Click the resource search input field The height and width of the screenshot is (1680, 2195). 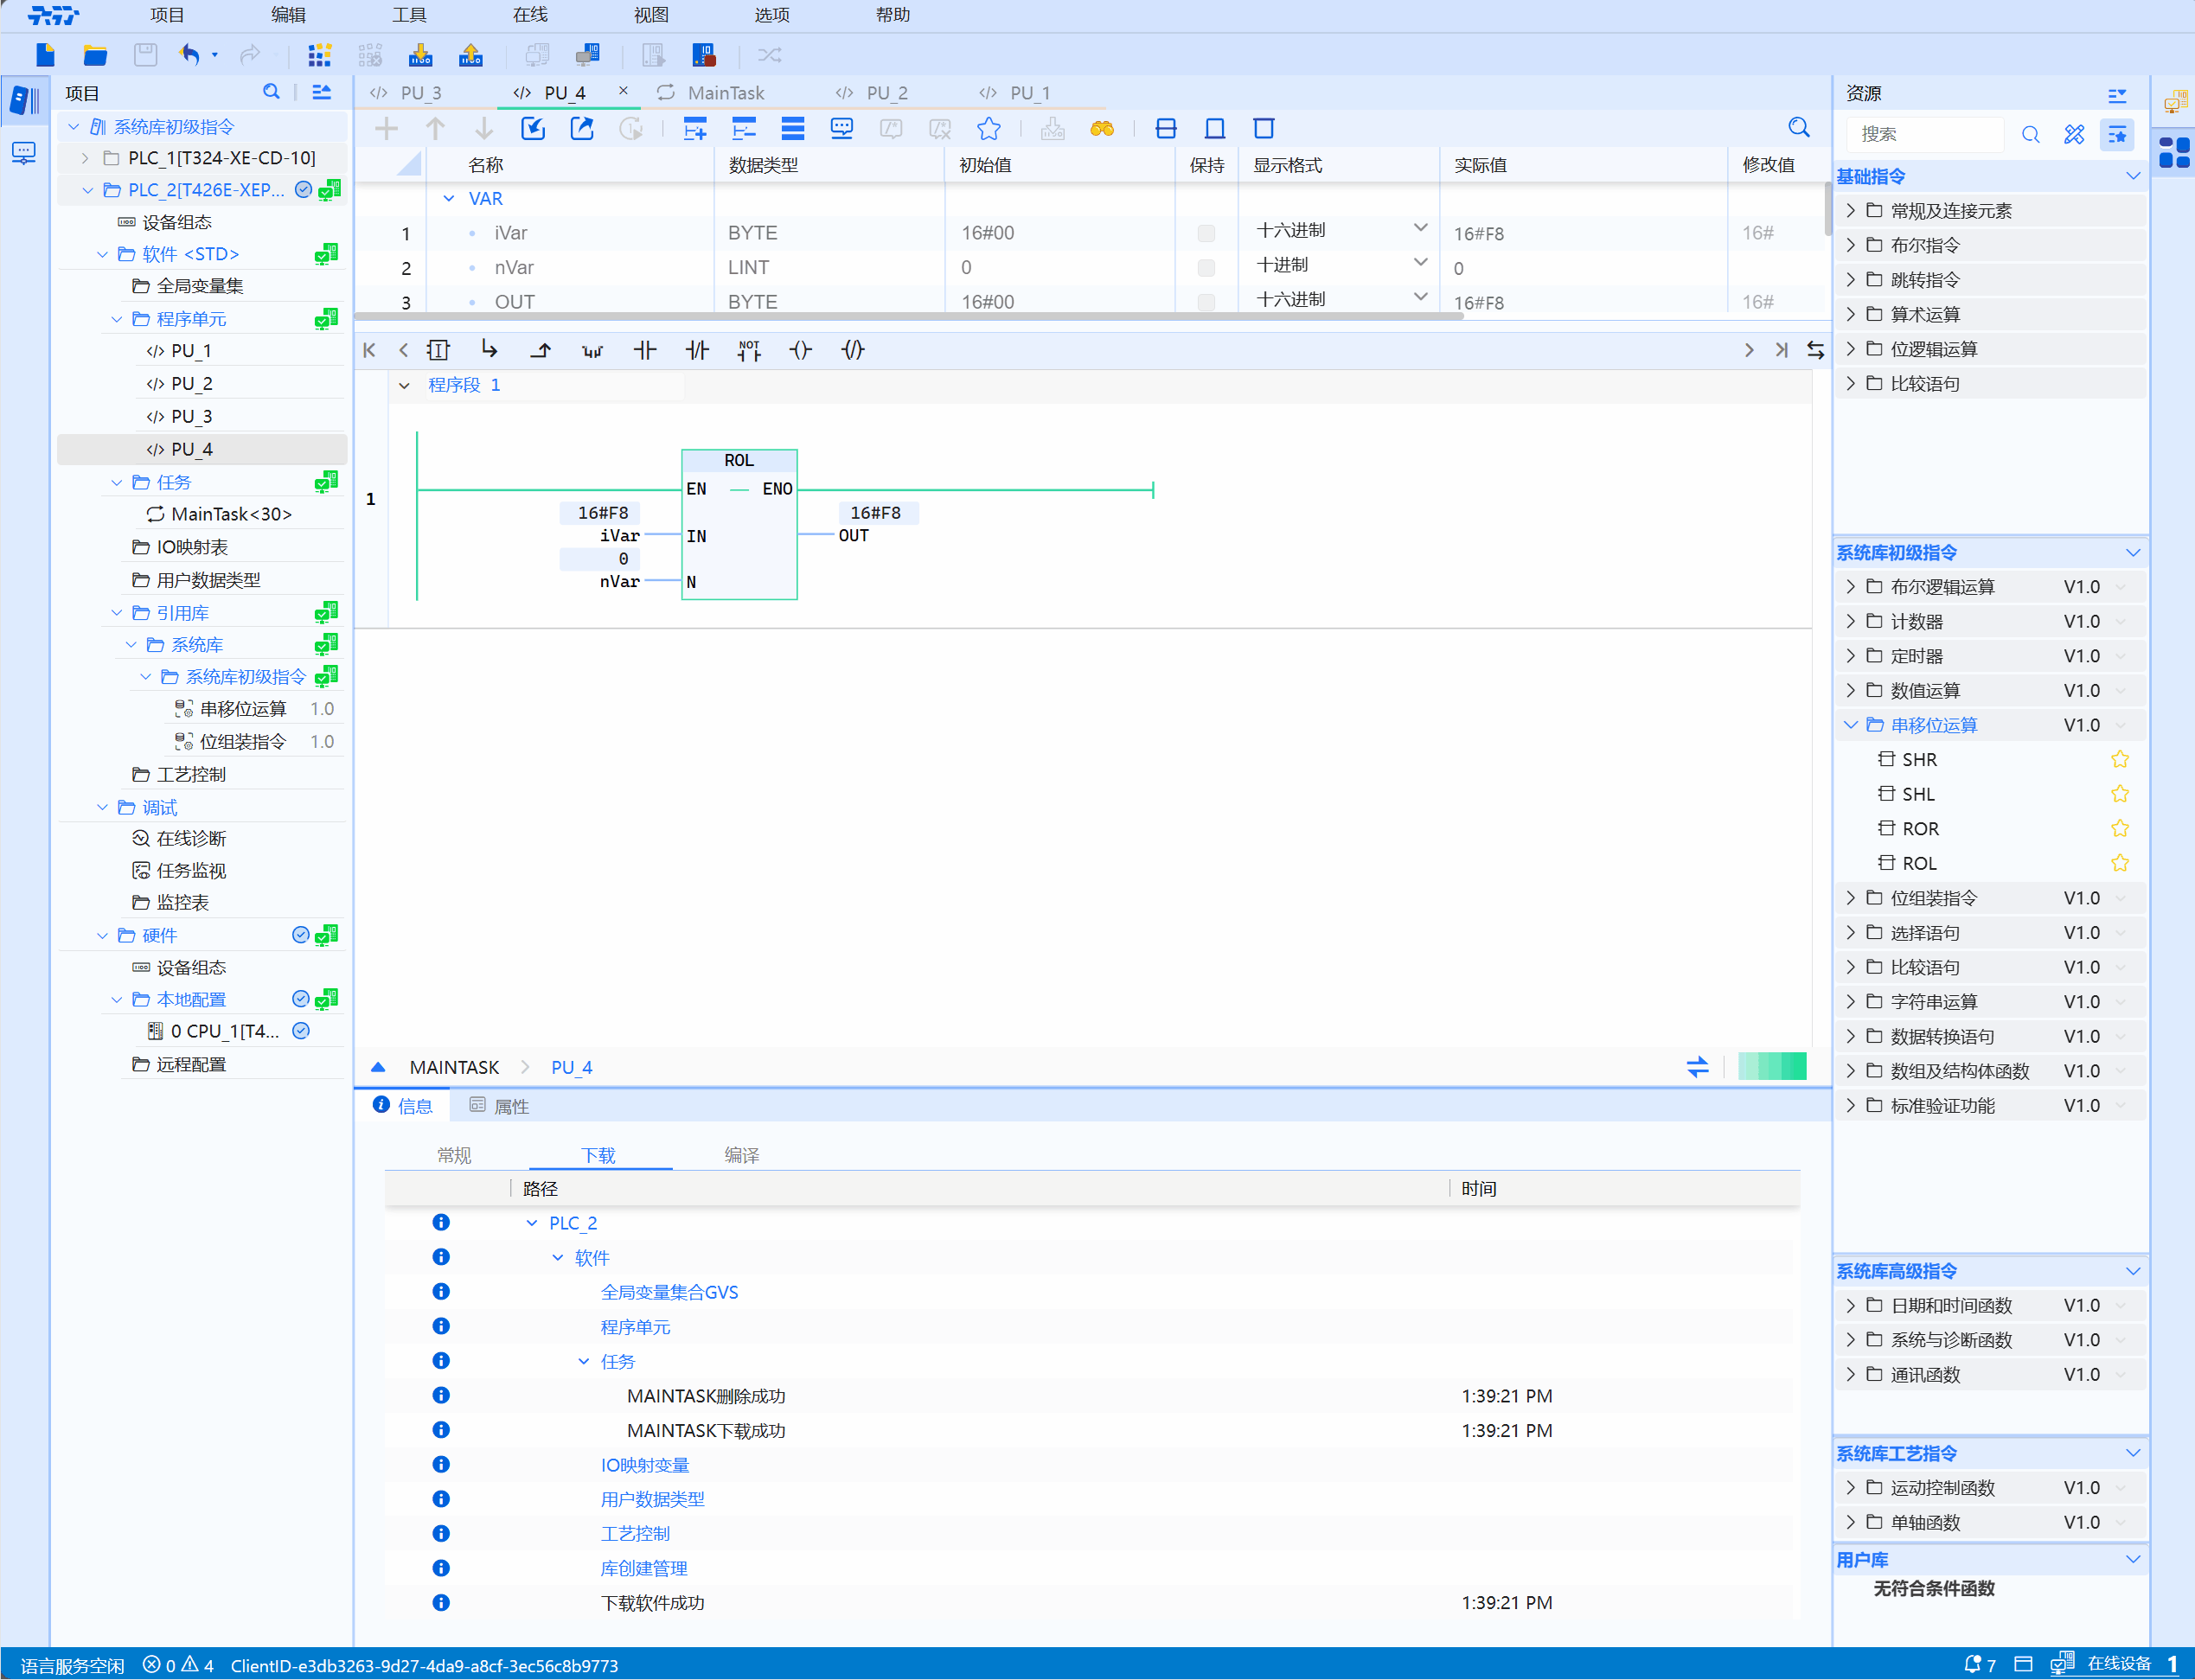1925,134
